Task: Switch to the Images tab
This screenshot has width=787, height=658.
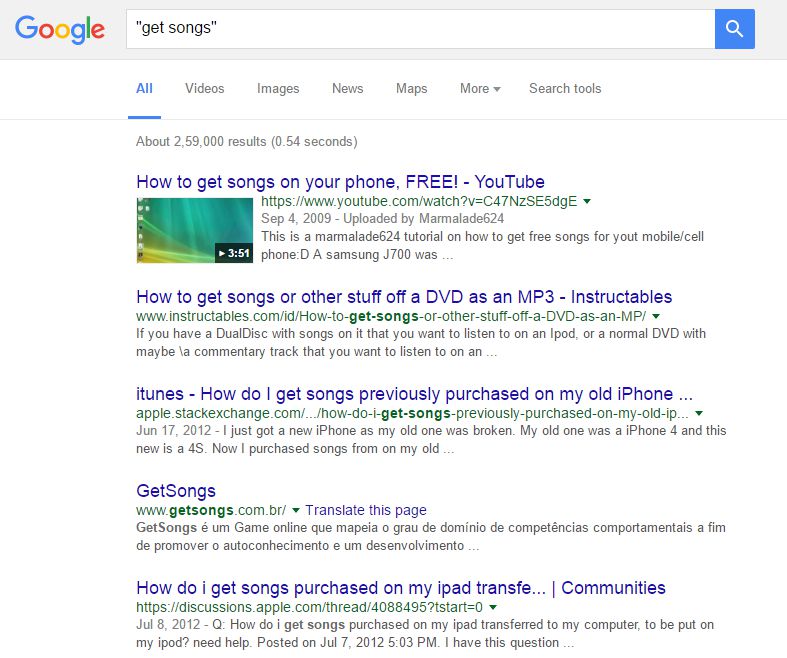Action: click(278, 89)
